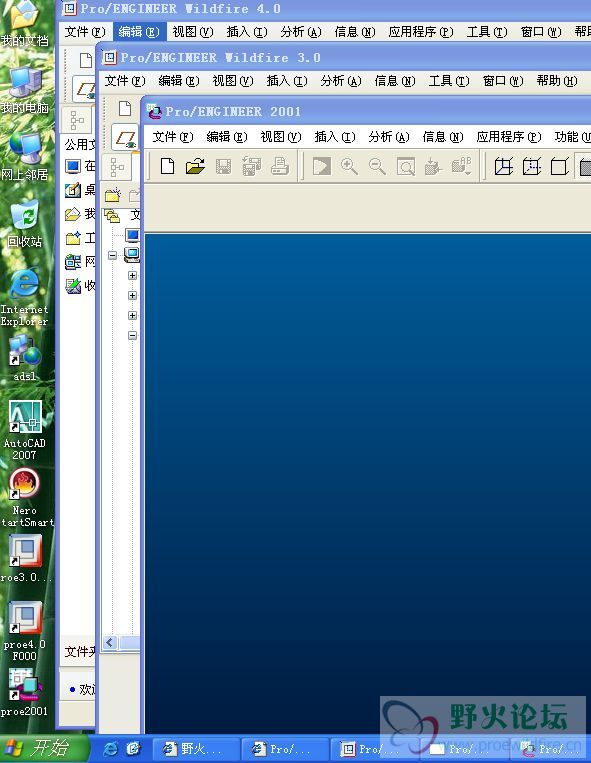The width and height of the screenshot is (591, 763).
Task: Open 编辑(E) menu in Wildfire 4.0
Action: [x=139, y=32]
